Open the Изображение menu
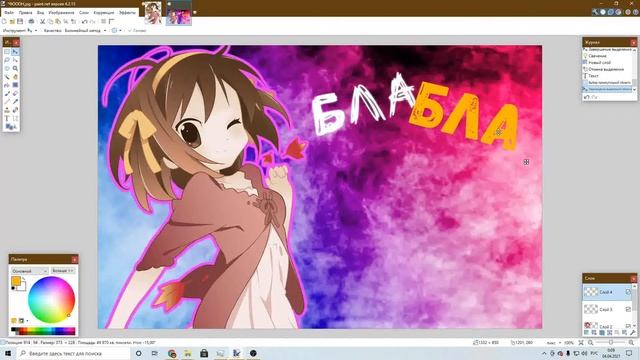Screen dimensions: 640x360 (x=61, y=13)
